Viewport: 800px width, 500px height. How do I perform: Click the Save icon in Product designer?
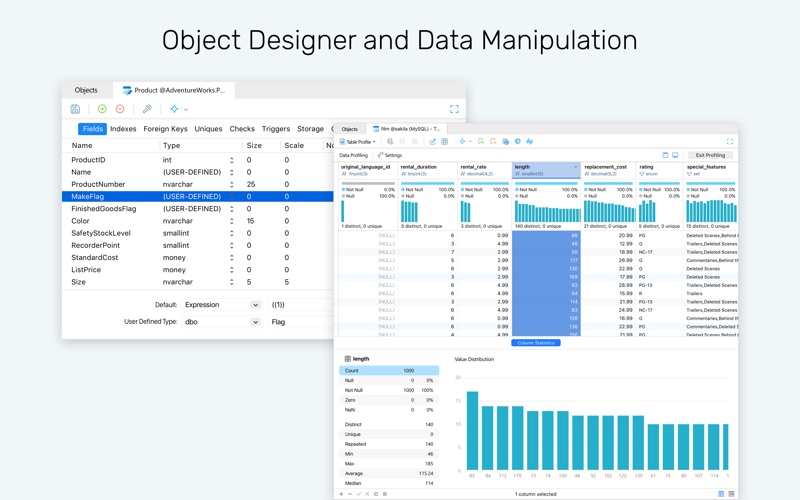[x=75, y=109]
